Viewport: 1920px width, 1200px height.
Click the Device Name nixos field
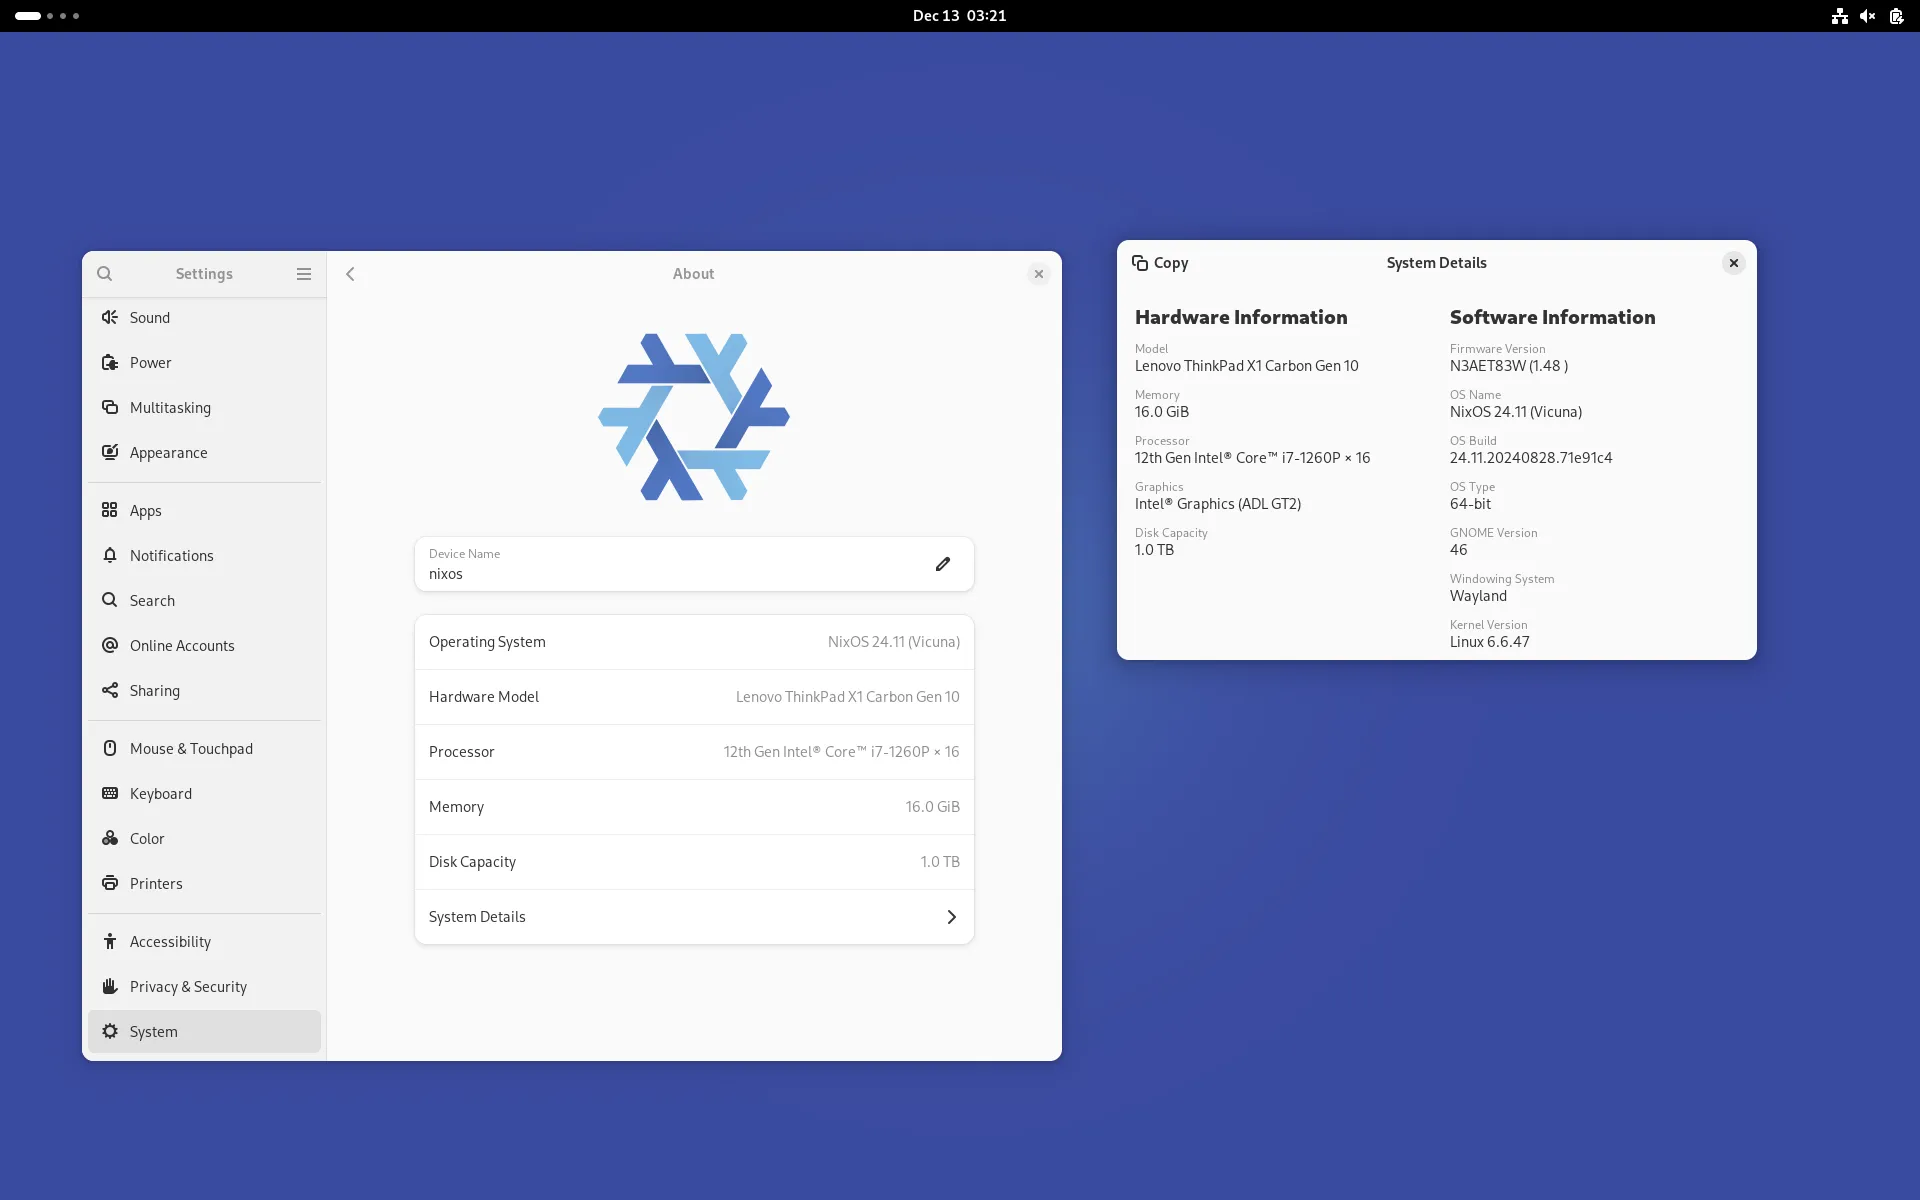point(694,564)
